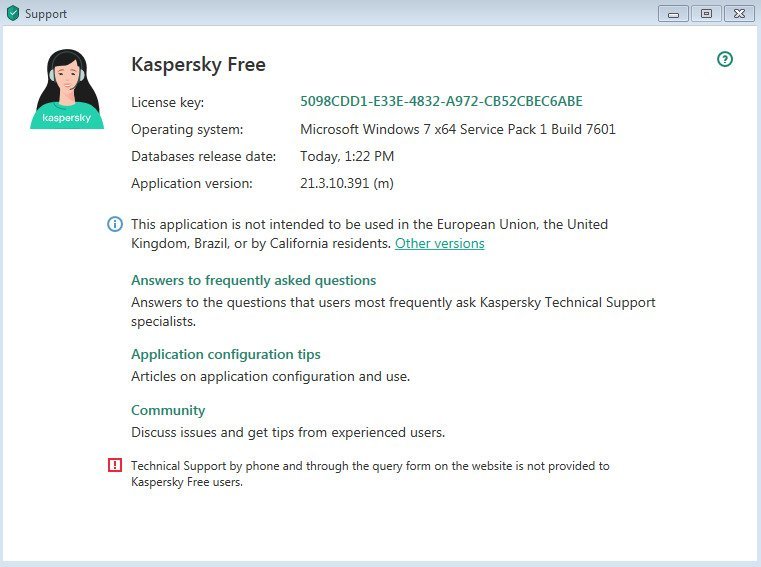Image resolution: width=761 pixels, height=567 pixels.
Task: Minimize the Support window
Action: tap(673, 13)
